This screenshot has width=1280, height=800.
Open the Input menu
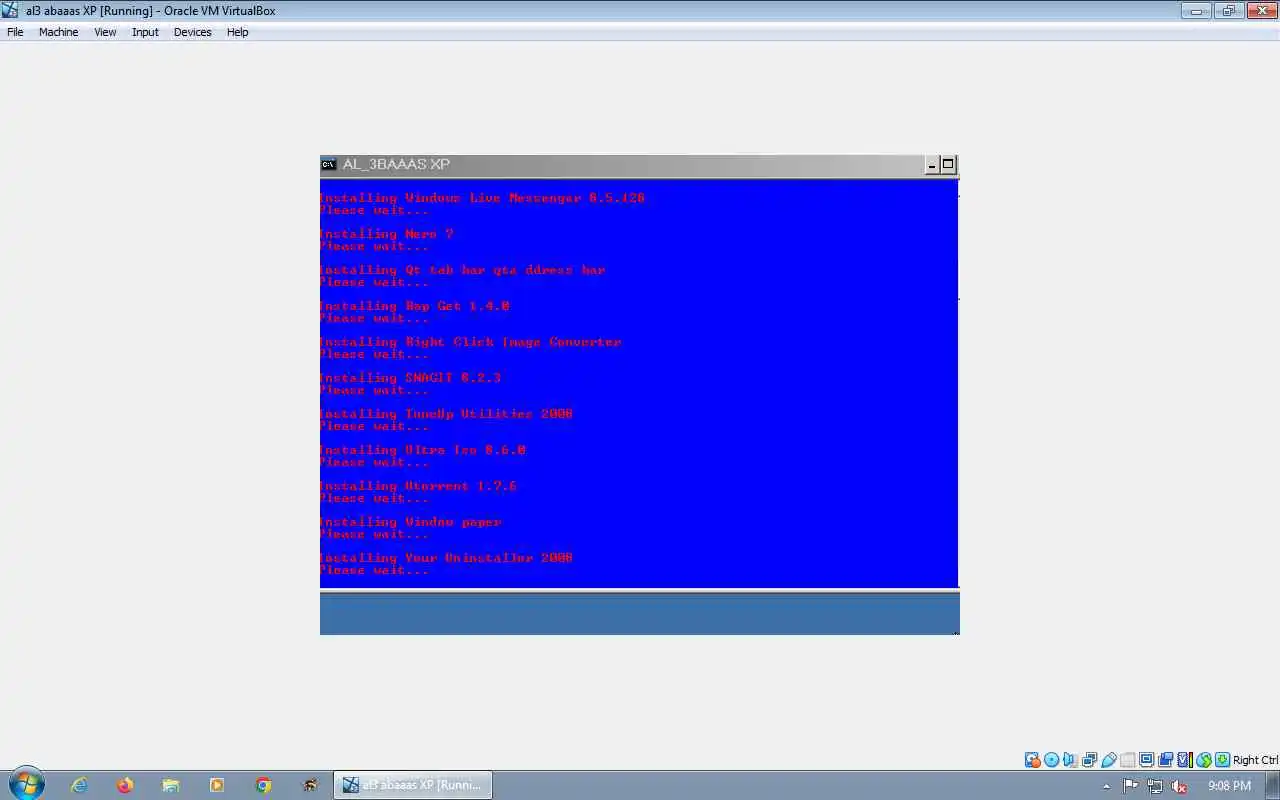click(145, 32)
